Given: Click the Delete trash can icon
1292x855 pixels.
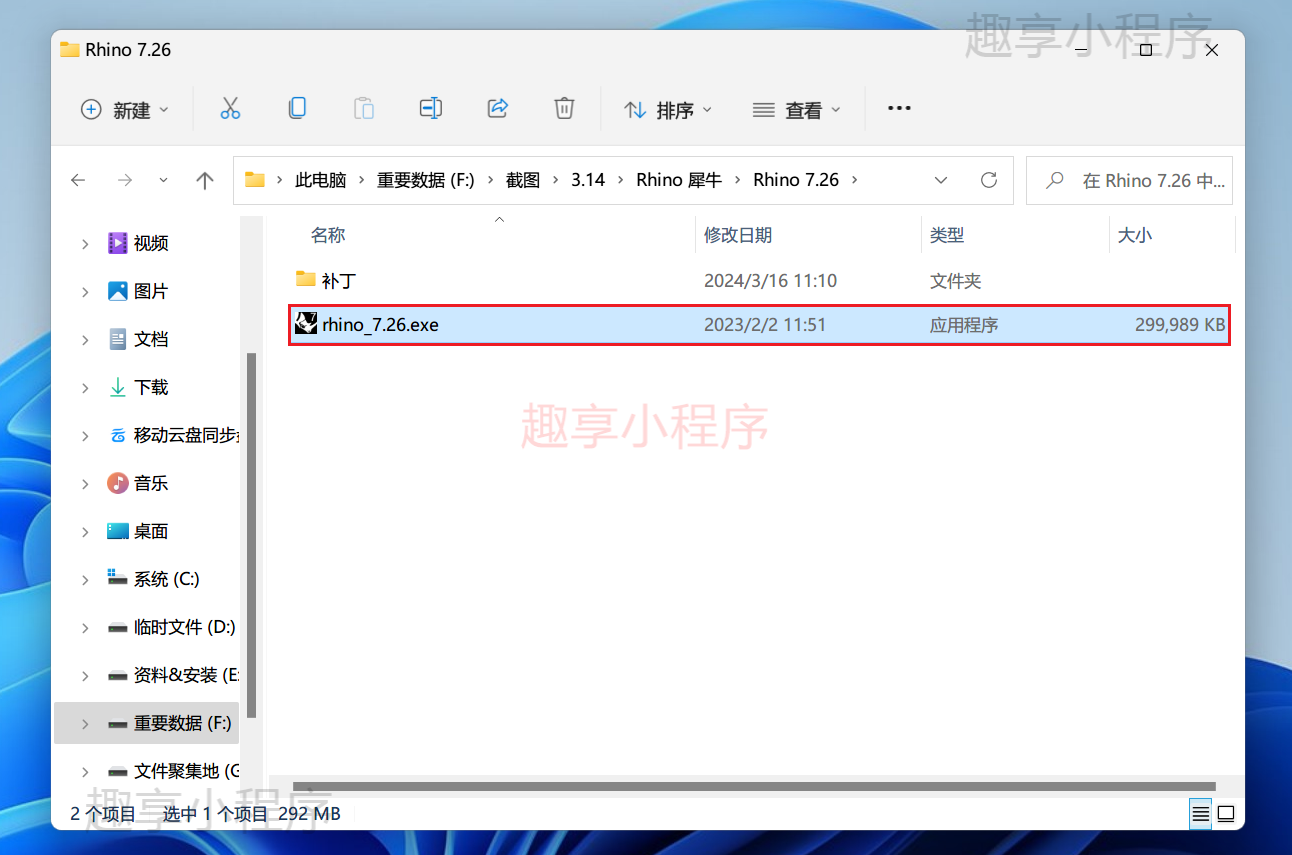Looking at the screenshot, I should (x=564, y=108).
